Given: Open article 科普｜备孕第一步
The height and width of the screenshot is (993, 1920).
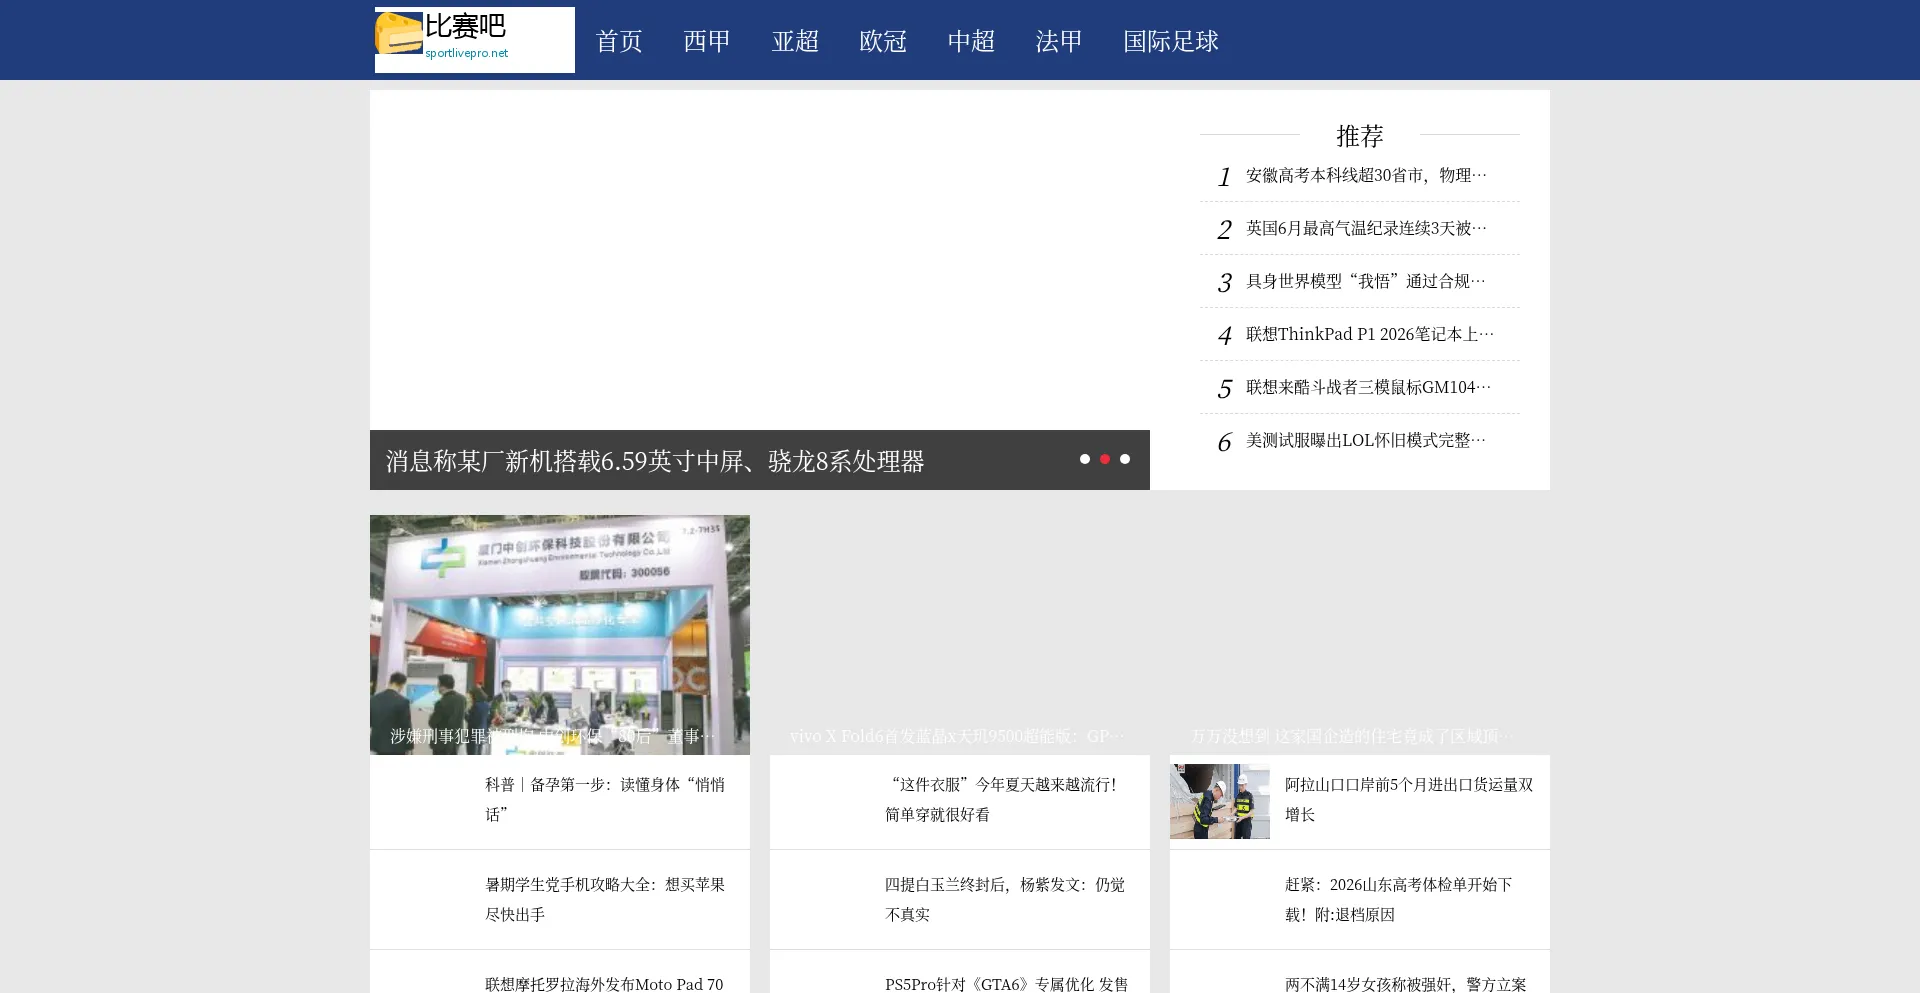Looking at the screenshot, I should pyautogui.click(x=605, y=799).
